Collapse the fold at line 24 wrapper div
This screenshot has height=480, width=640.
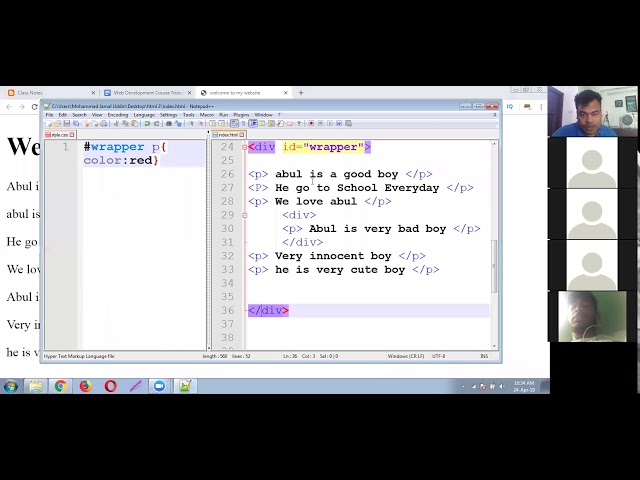tap(244, 147)
